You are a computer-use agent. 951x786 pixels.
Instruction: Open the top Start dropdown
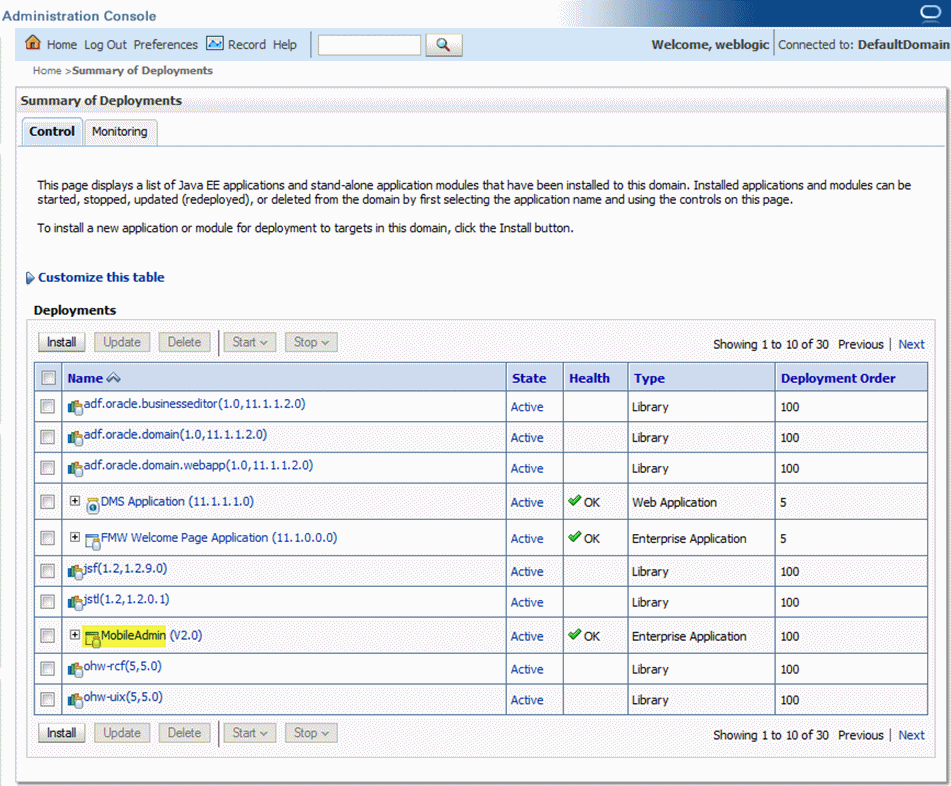point(250,342)
